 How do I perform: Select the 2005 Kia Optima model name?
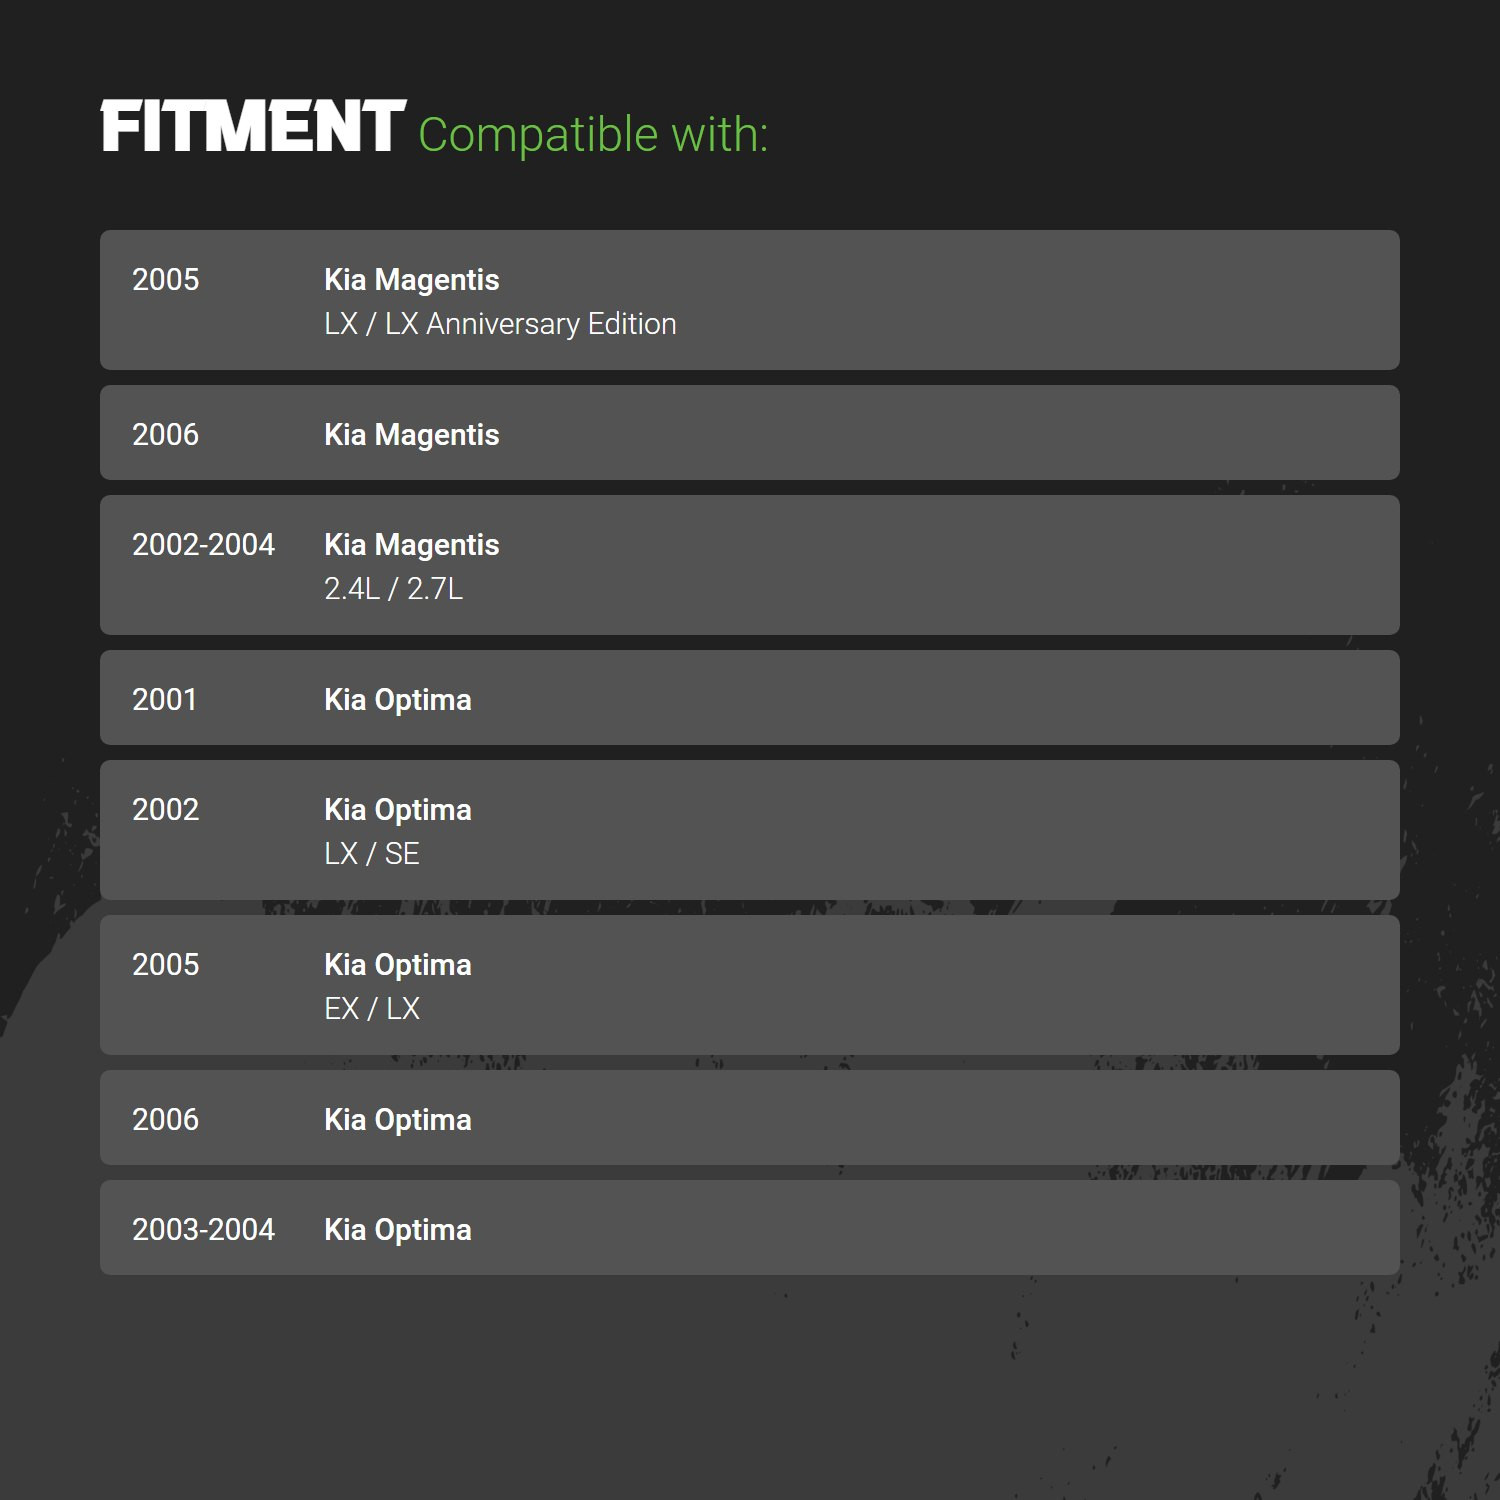(397, 965)
